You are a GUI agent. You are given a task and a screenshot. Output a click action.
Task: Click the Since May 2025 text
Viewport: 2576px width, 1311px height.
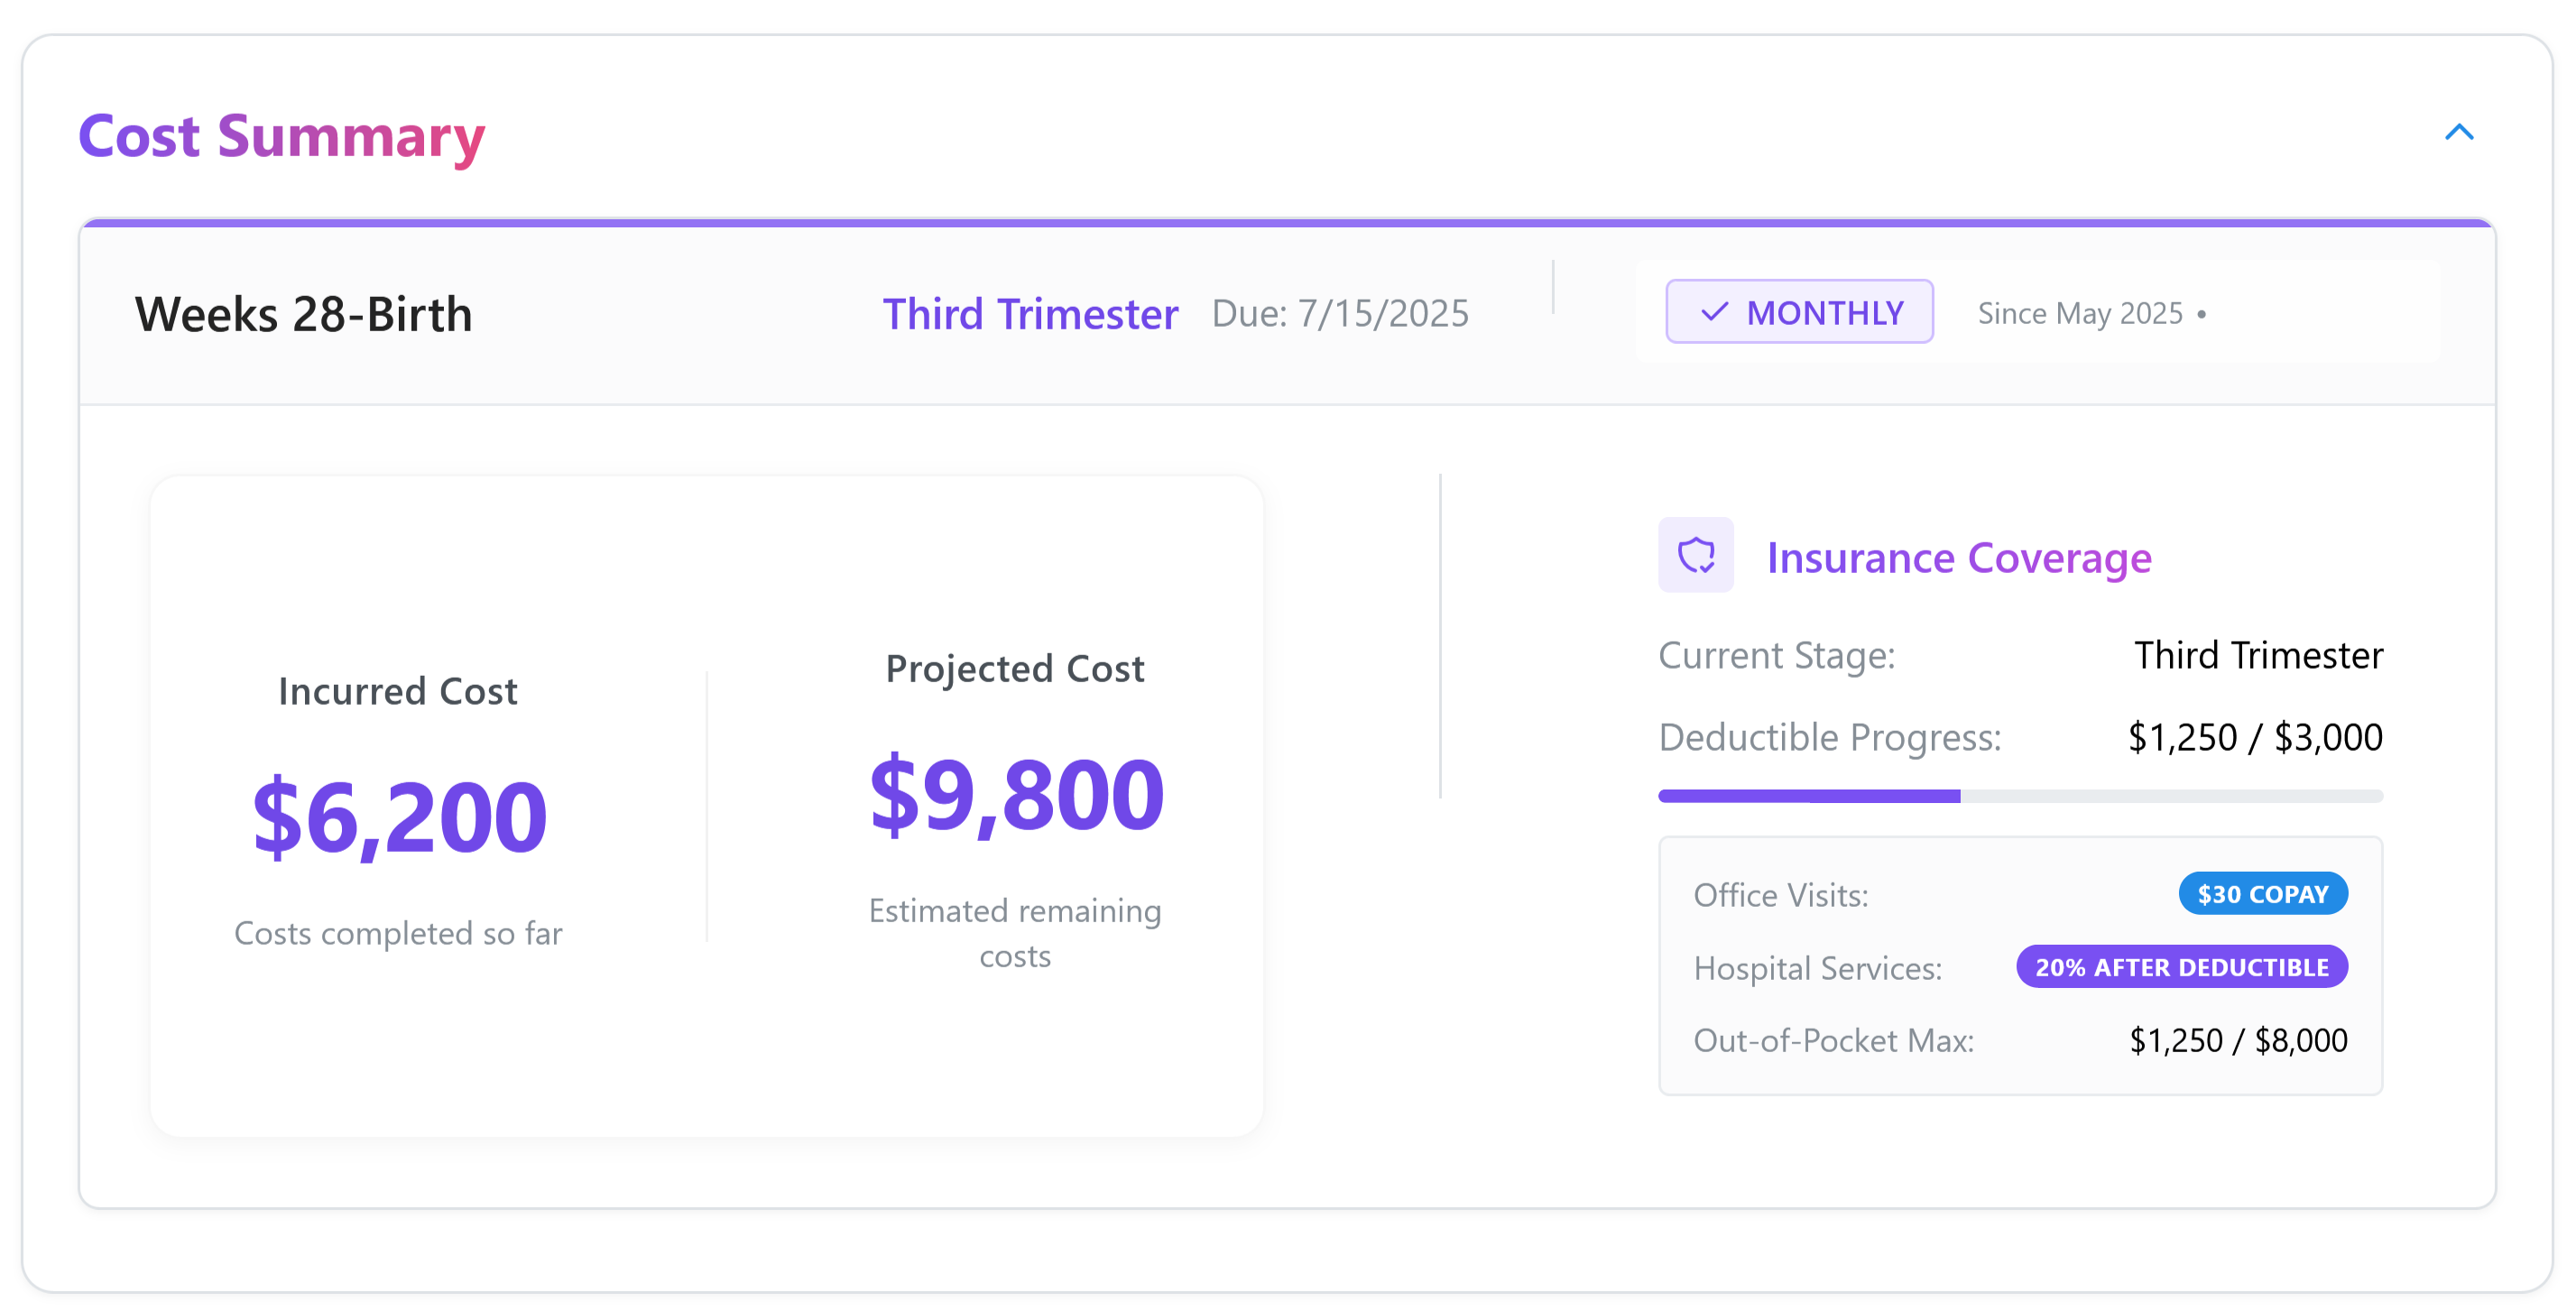2079,314
